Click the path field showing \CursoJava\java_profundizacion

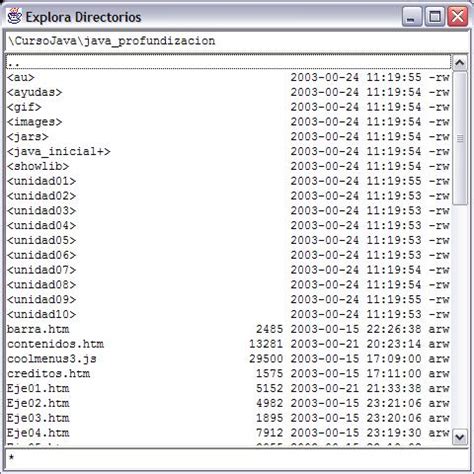(237, 41)
